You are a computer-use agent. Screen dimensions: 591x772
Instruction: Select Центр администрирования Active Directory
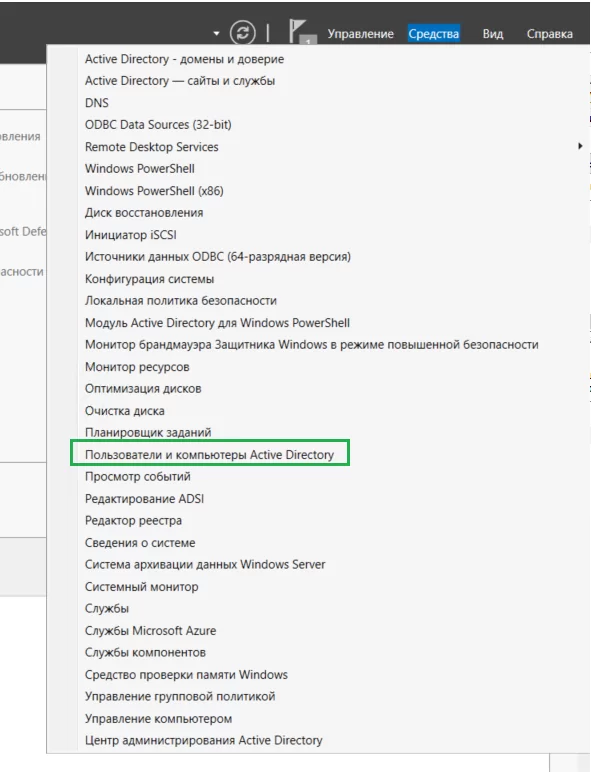(203, 740)
